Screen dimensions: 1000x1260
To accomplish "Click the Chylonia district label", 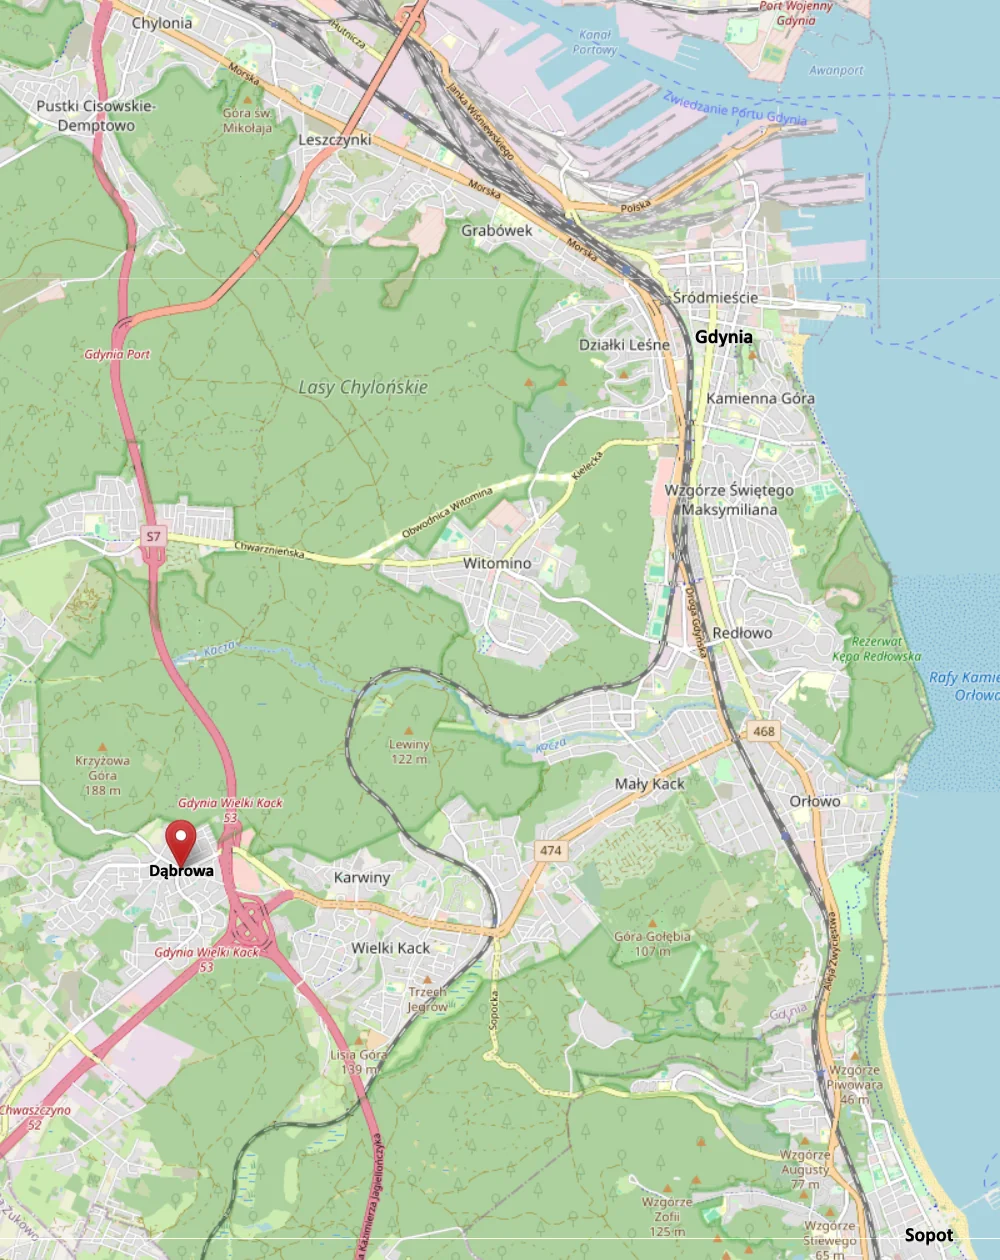I will point(162,23).
